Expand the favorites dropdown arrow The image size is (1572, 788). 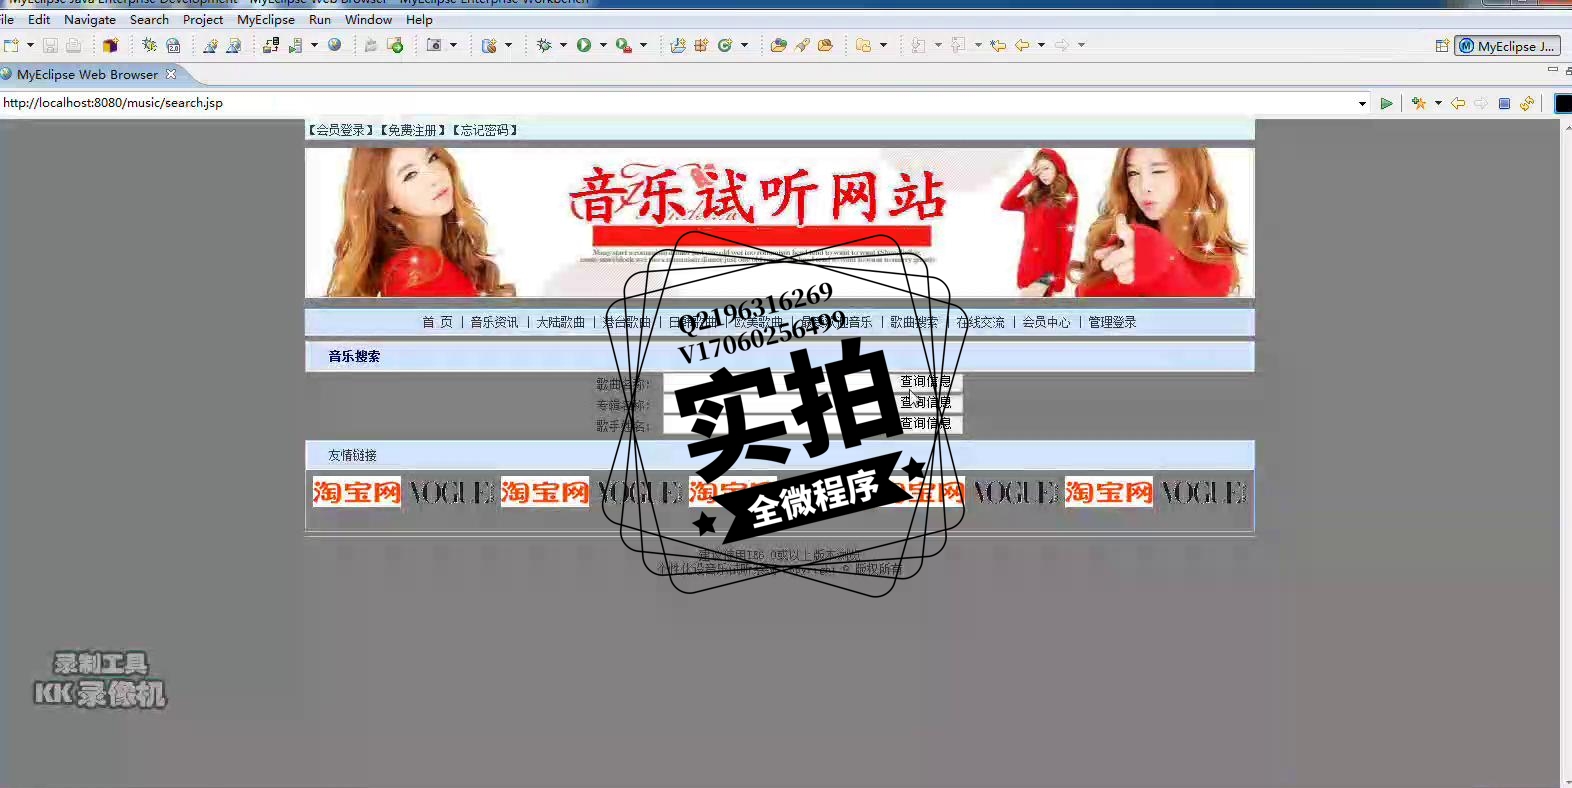pos(1438,103)
